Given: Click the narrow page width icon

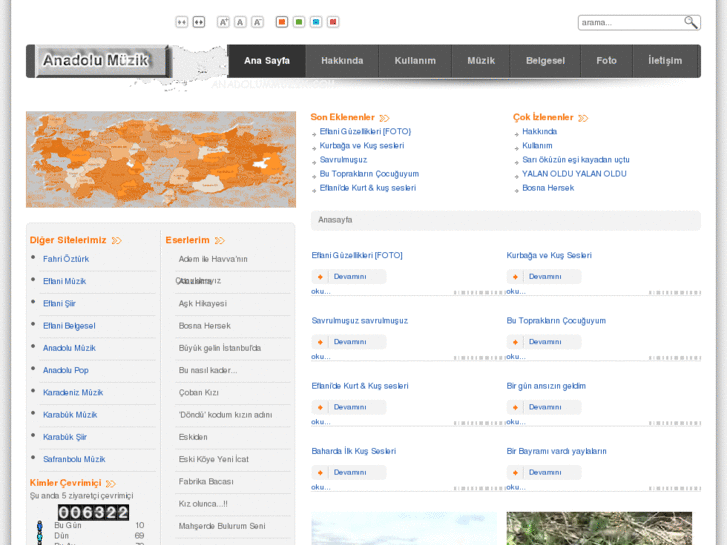Looking at the screenshot, I should (182, 22).
